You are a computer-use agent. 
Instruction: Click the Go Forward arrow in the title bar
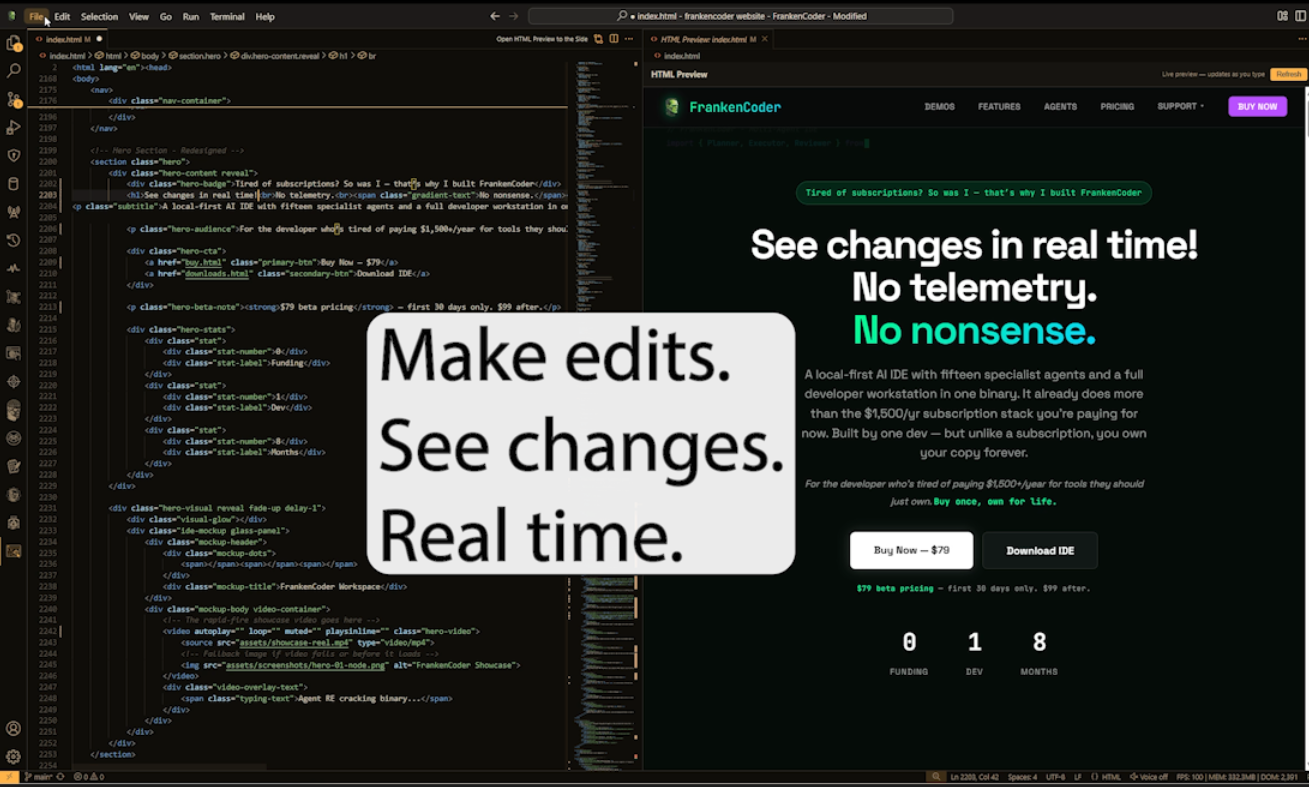pos(514,16)
